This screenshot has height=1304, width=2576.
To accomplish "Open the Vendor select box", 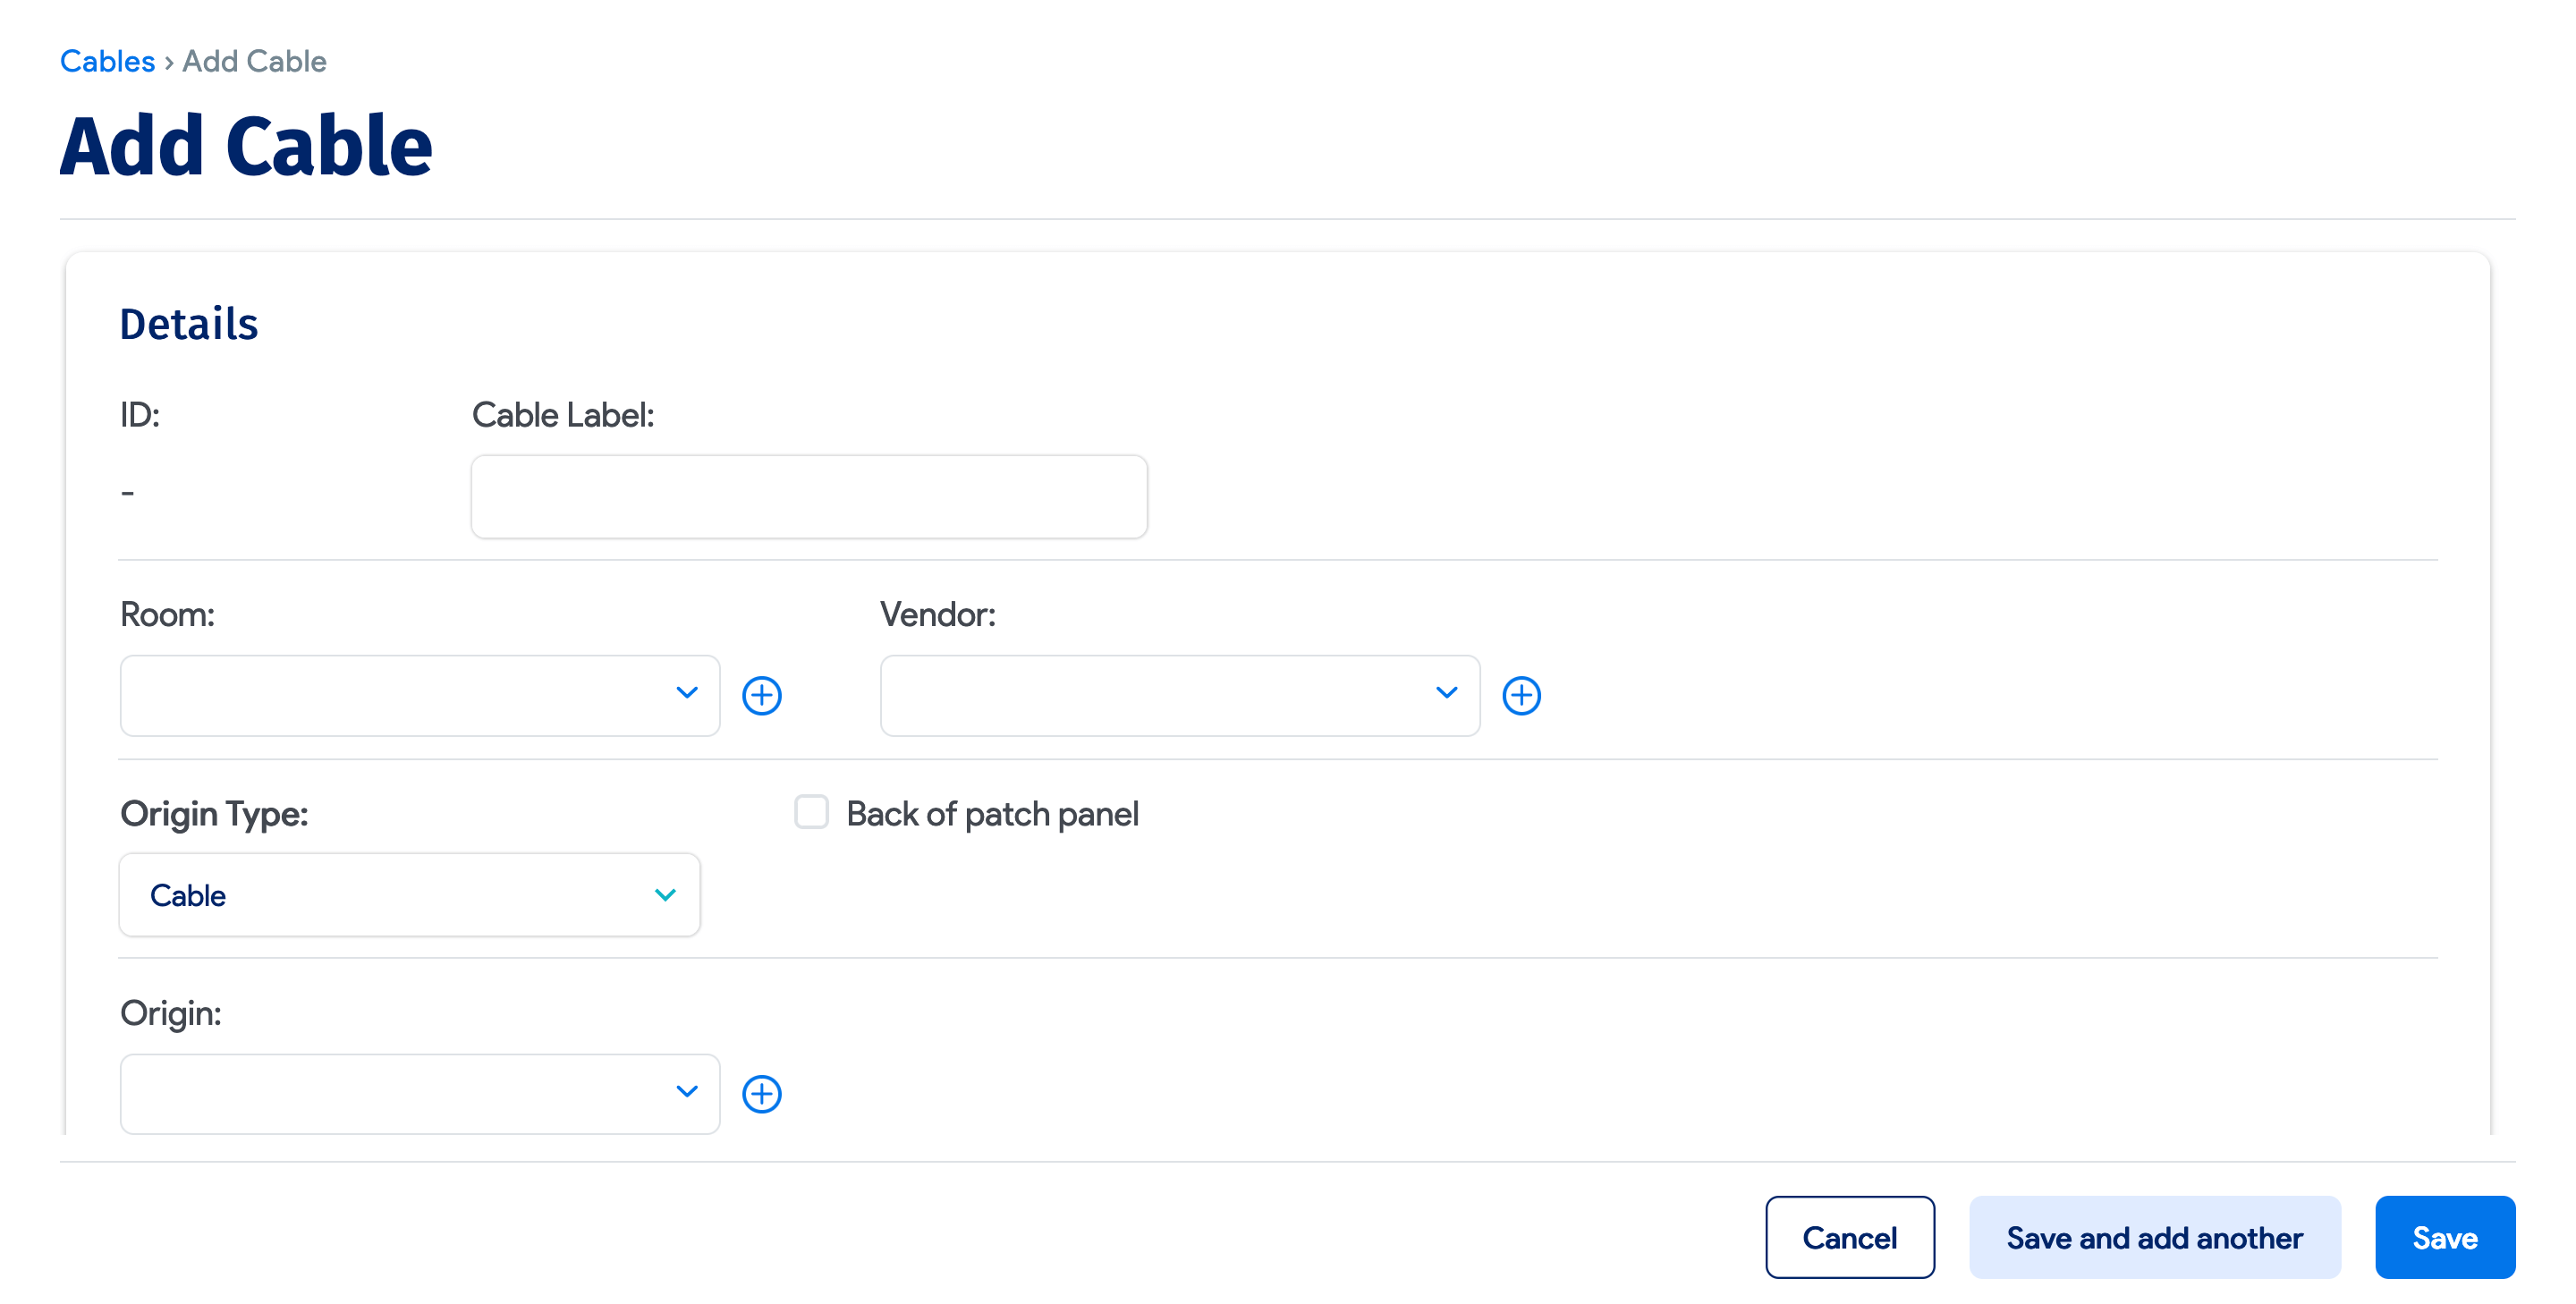I will tap(1160, 695).
